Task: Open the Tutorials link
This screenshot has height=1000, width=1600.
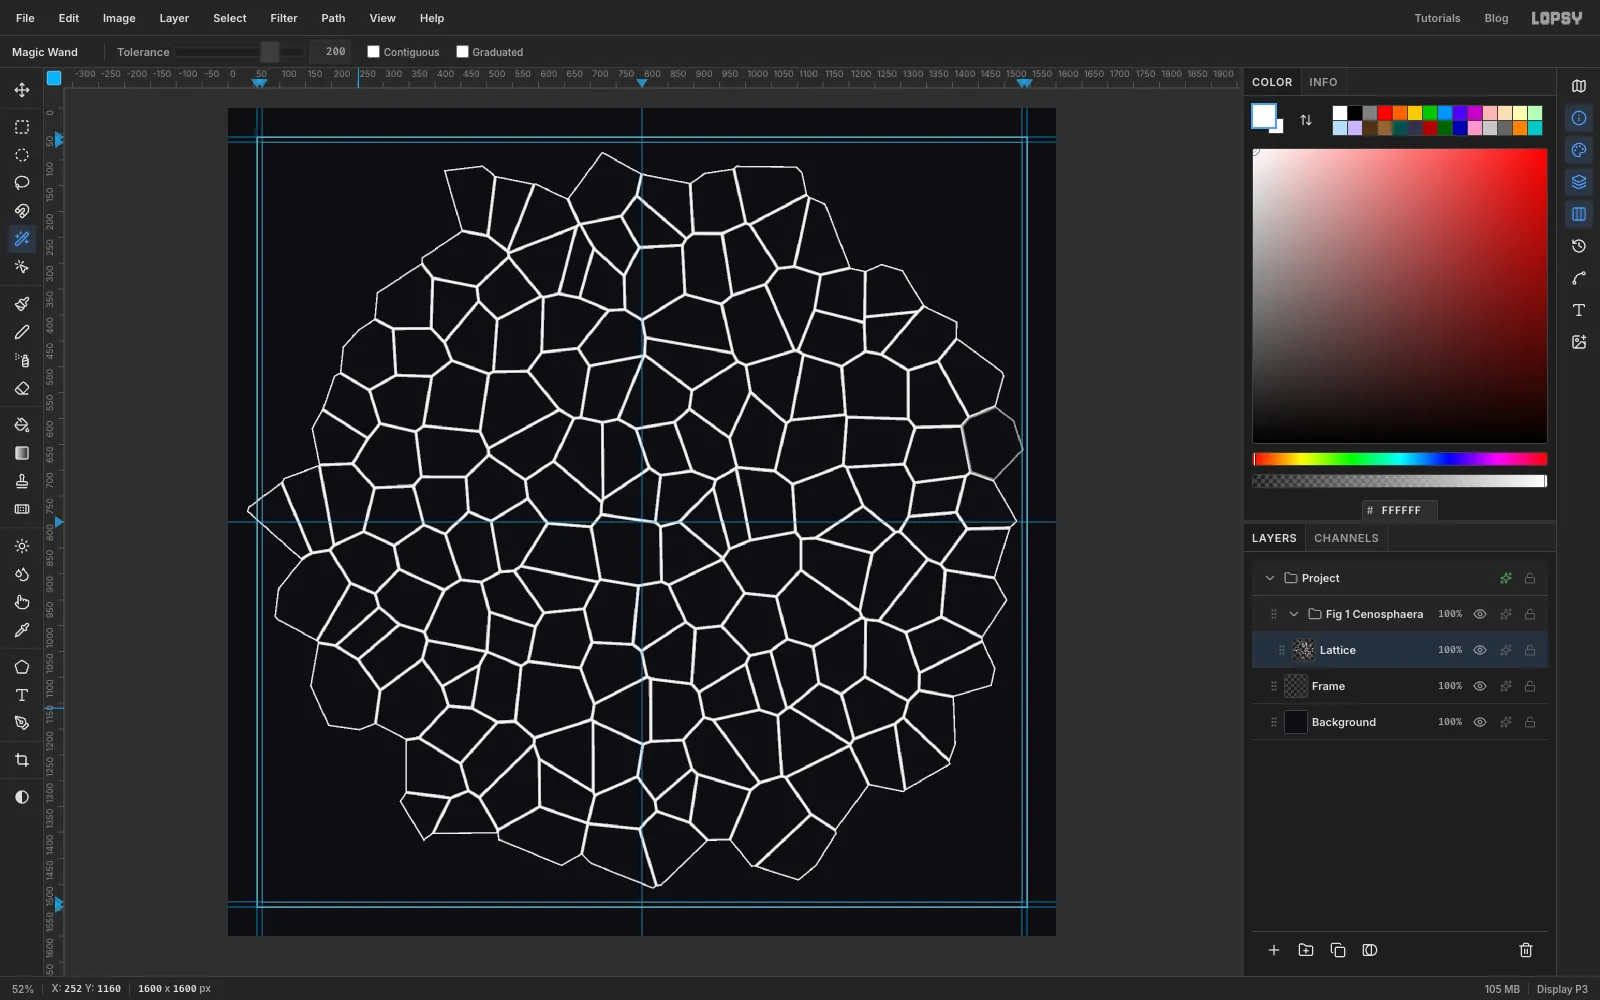Action: (1437, 18)
